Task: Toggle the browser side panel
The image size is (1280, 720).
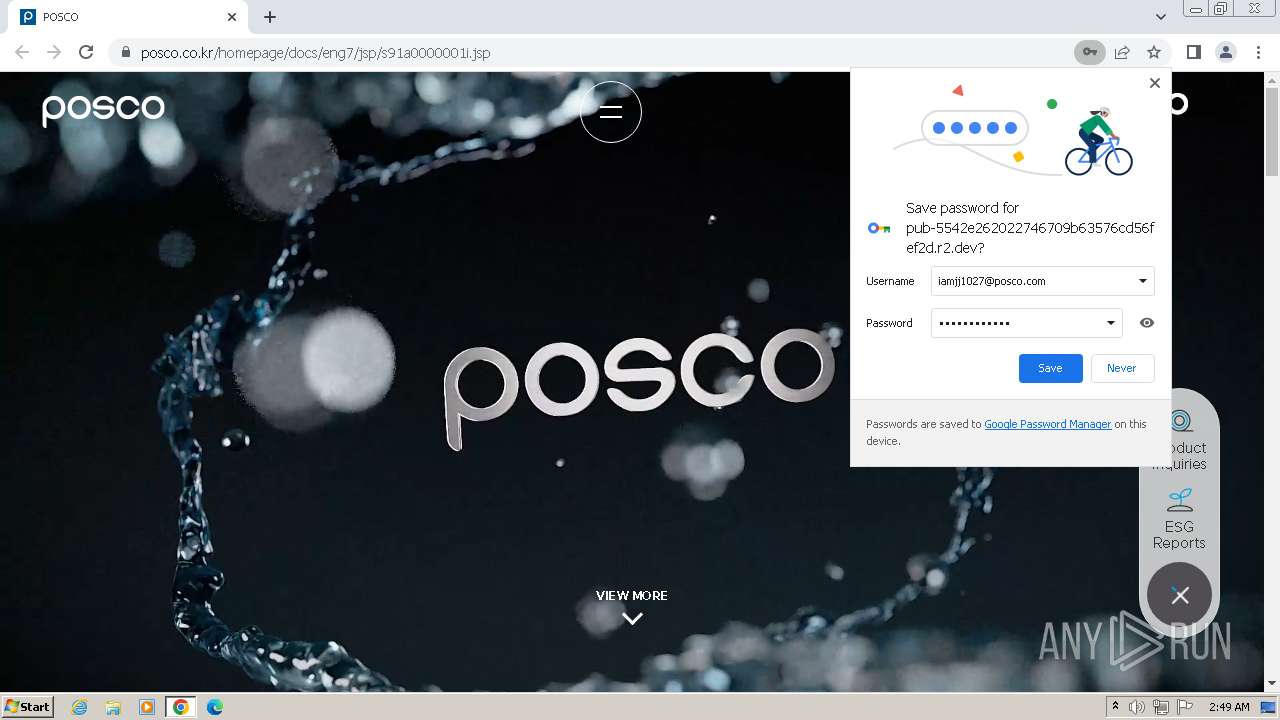Action: click(1194, 52)
